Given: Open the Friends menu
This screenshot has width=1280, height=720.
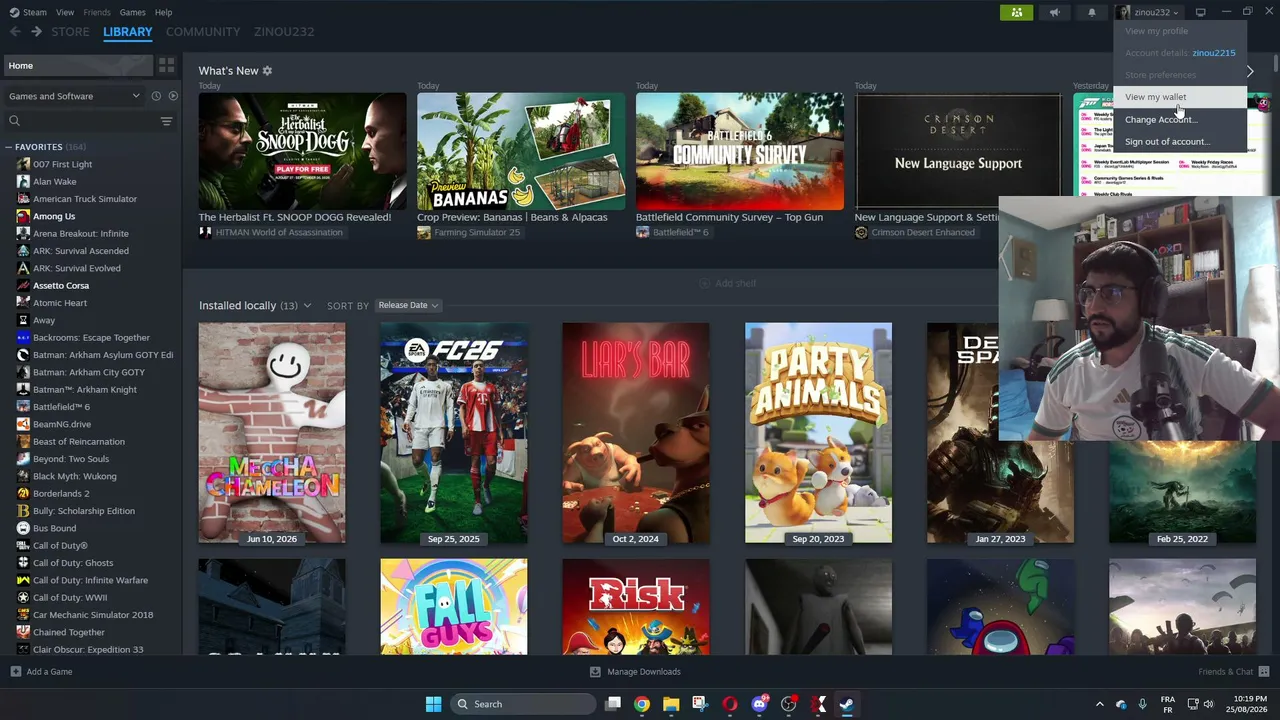Looking at the screenshot, I should click(97, 12).
